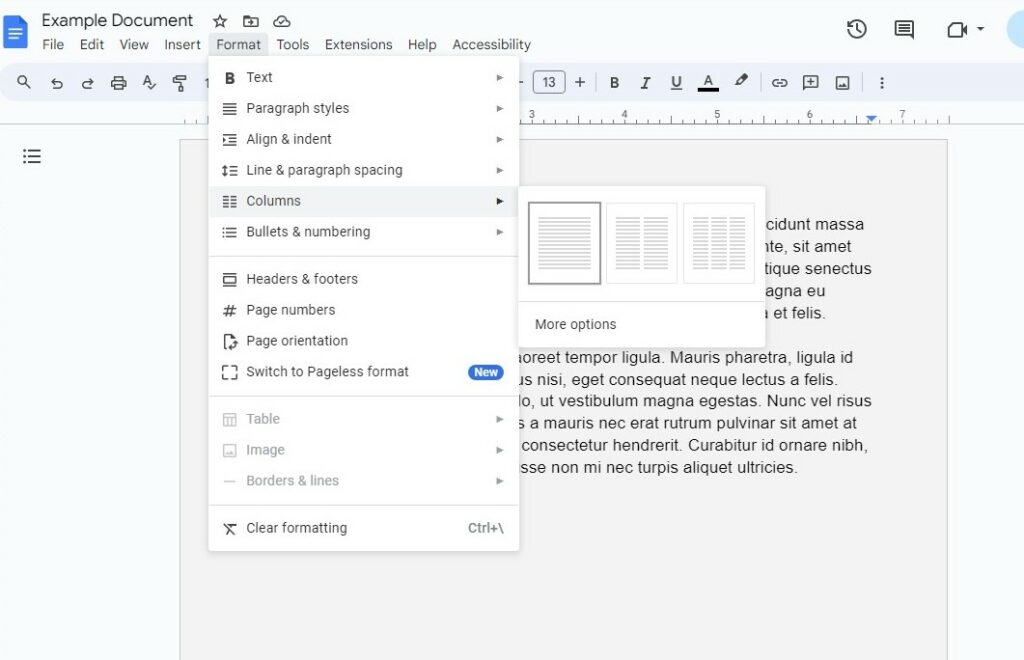
Task: Check the cloud save status icon
Action: click(x=281, y=22)
